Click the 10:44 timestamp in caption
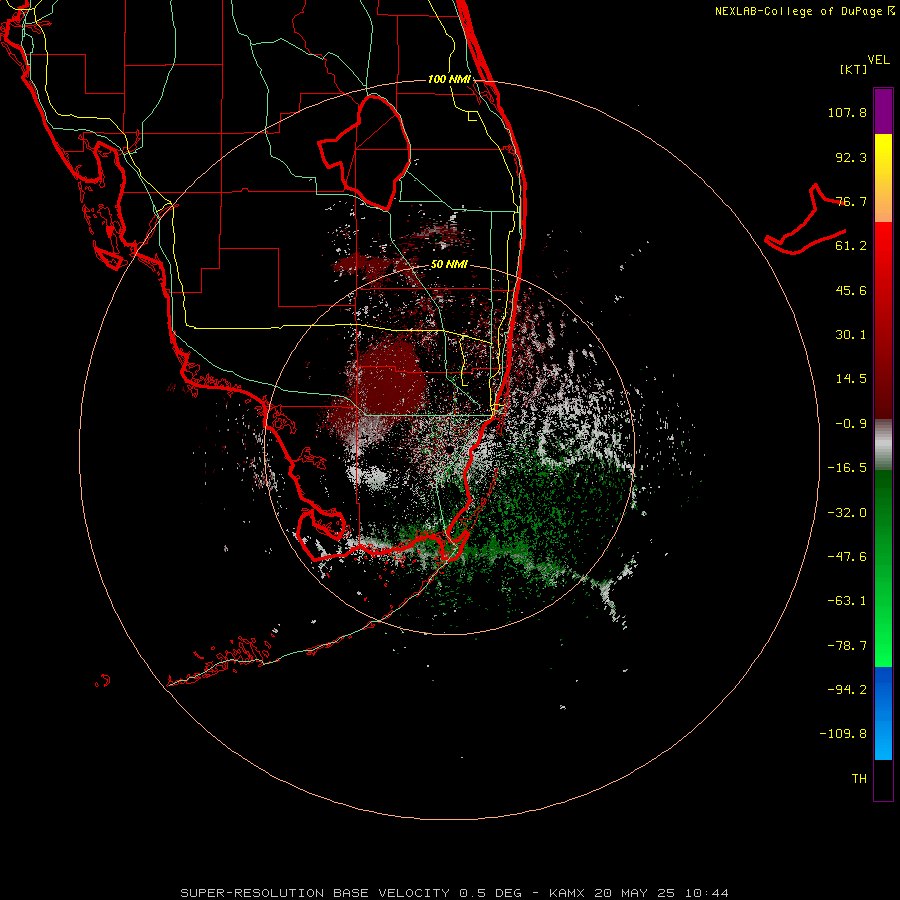Viewport: 900px width, 900px height. coord(707,893)
